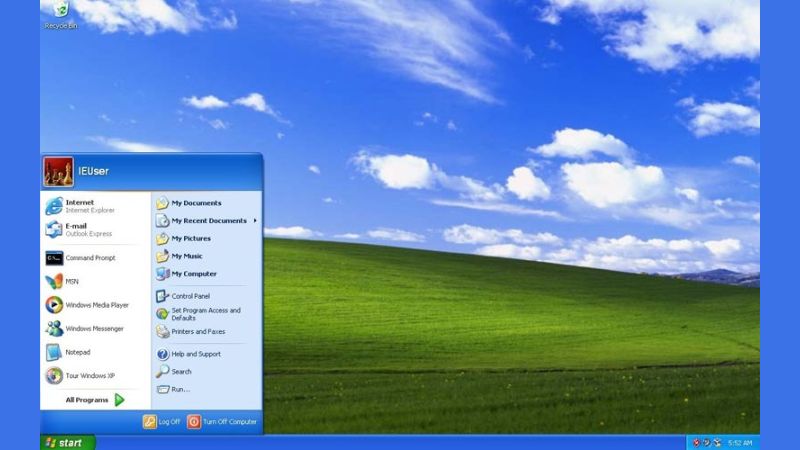Click the Run... label text
The width and height of the screenshot is (800, 450).
point(181,389)
